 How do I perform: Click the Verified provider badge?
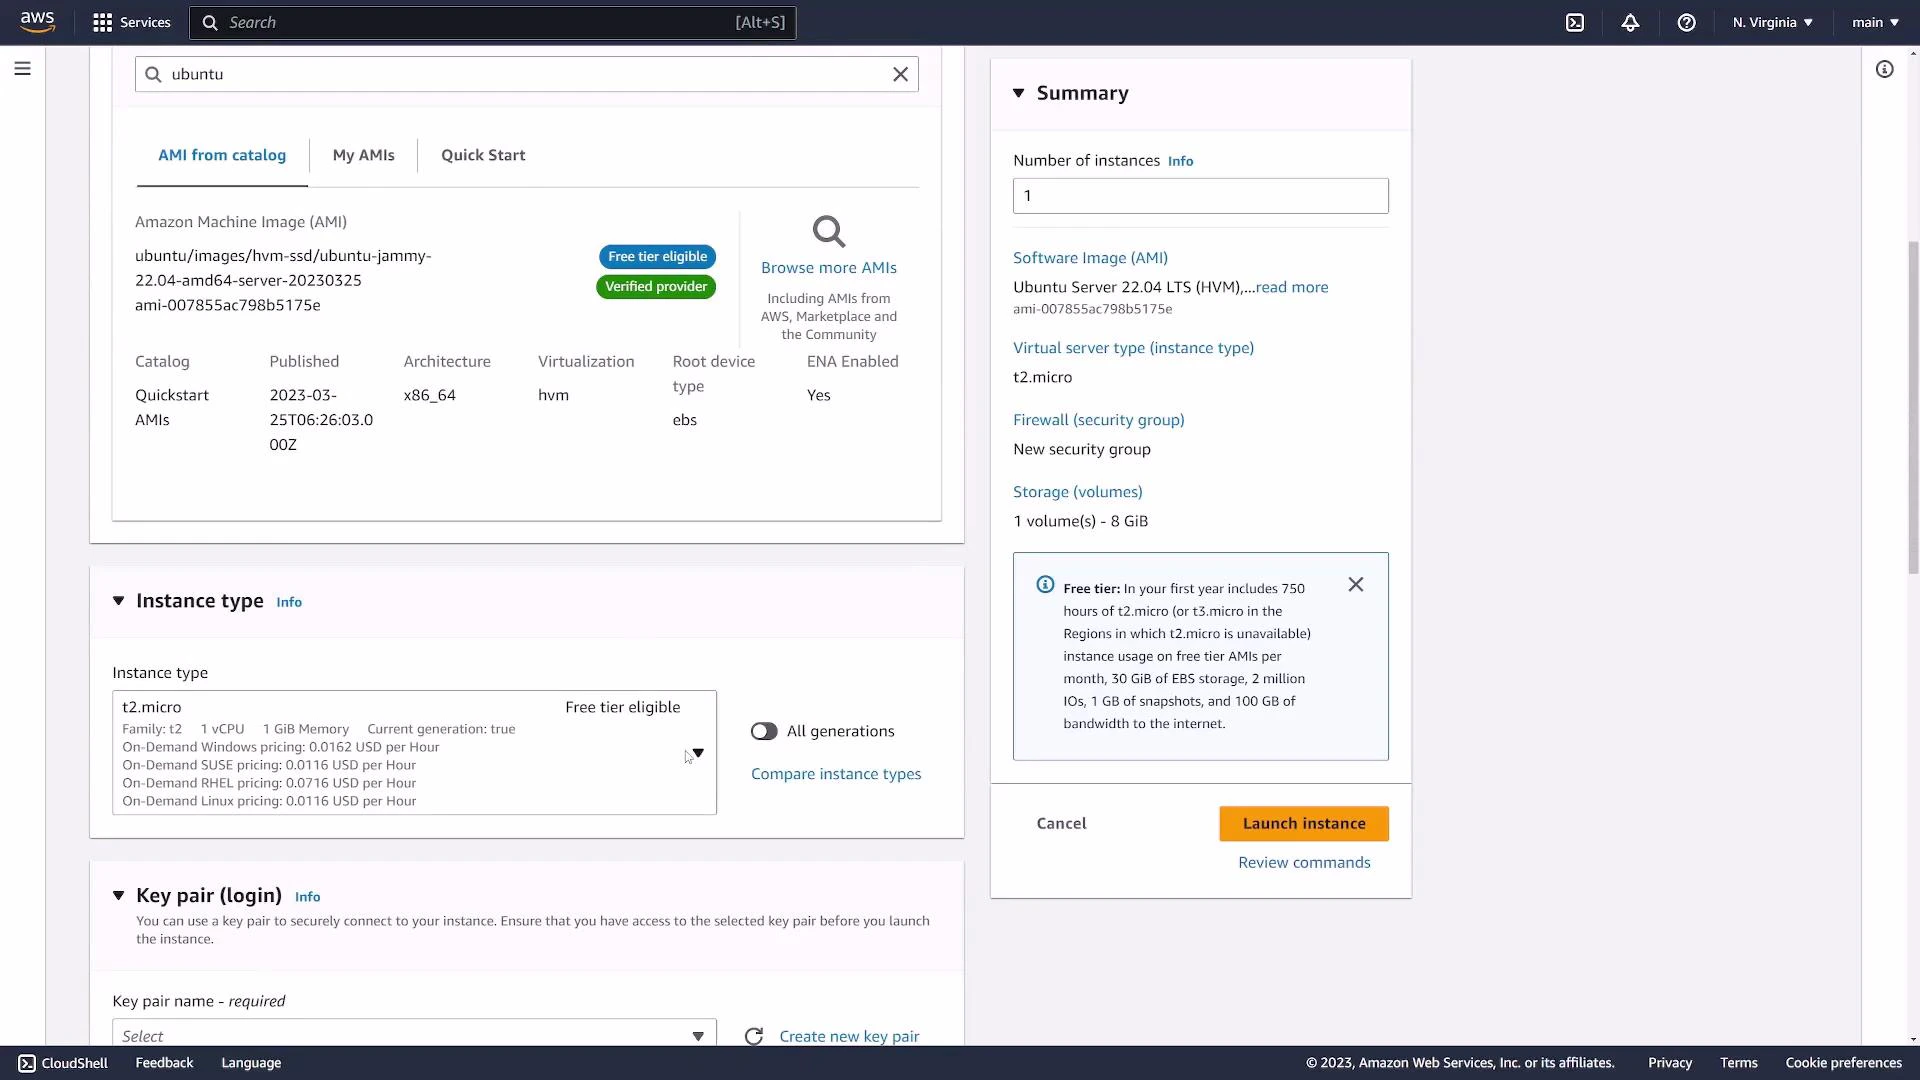click(655, 287)
